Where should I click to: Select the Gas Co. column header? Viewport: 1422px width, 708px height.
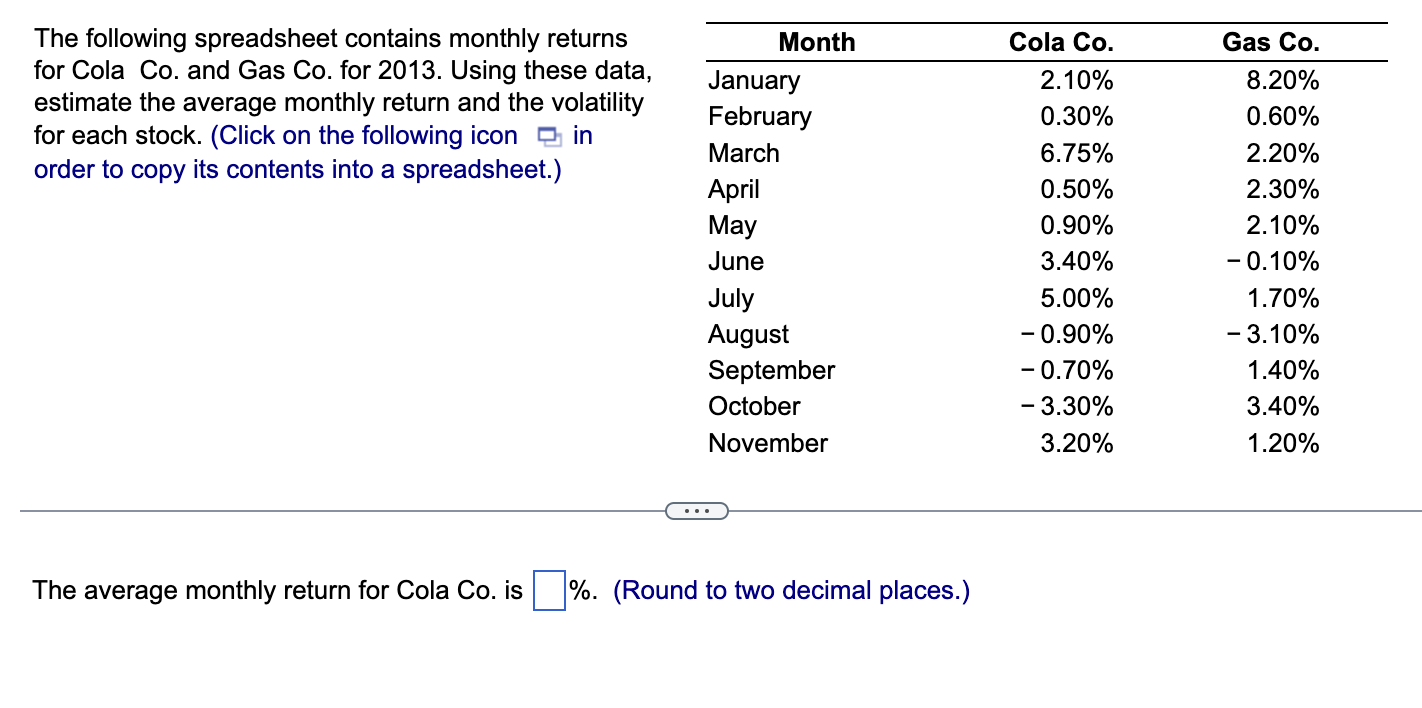pos(1270,42)
